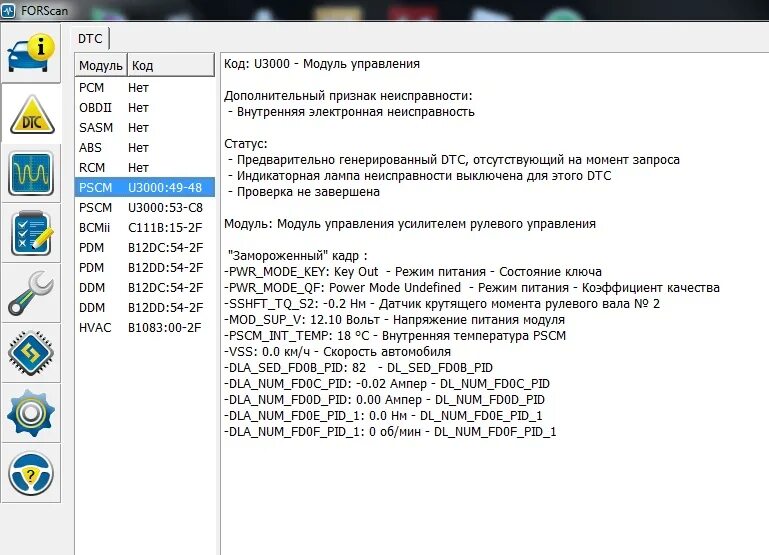This screenshot has width=769, height=555.
Task: Select PDM code B12DC:54-2F row
Action: coord(145,248)
